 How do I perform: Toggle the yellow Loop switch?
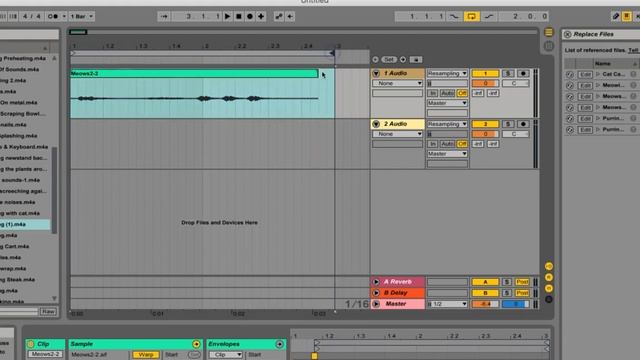click(471, 16)
